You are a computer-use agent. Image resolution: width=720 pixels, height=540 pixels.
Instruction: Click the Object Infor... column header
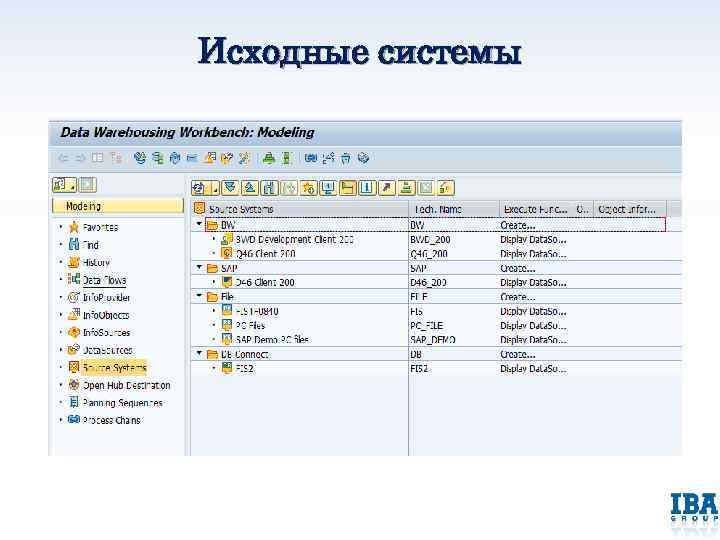(x=630, y=209)
